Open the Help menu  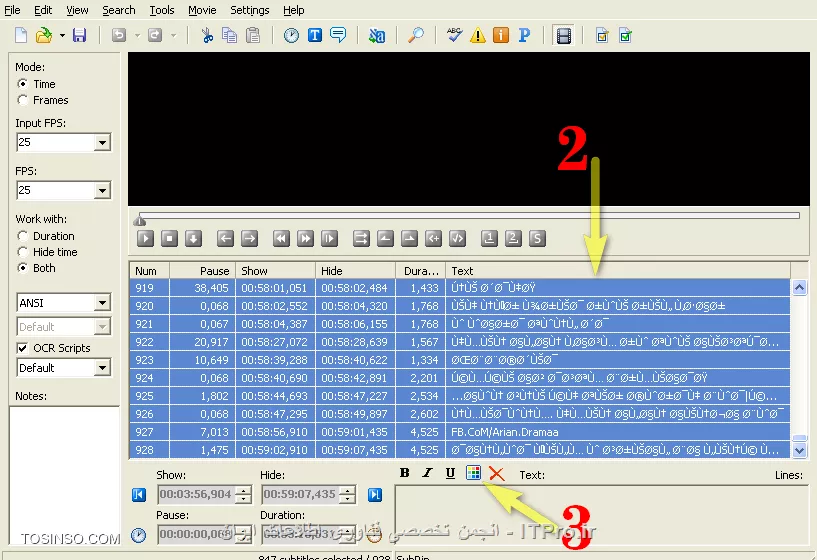(293, 10)
